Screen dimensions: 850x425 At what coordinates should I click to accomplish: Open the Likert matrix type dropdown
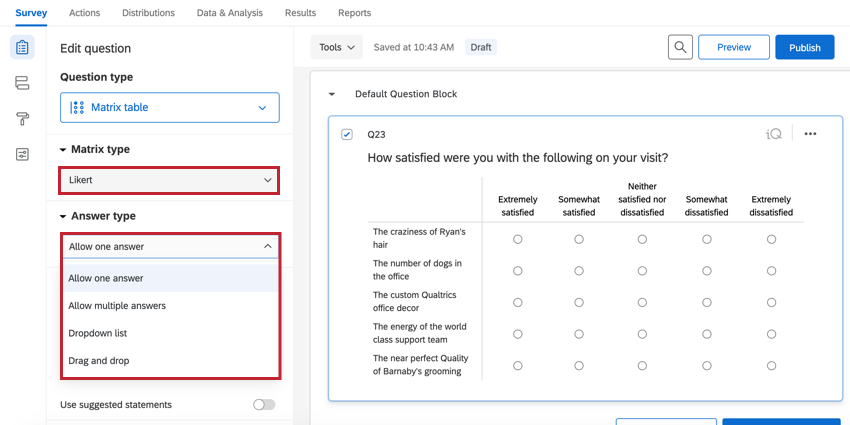pos(169,180)
